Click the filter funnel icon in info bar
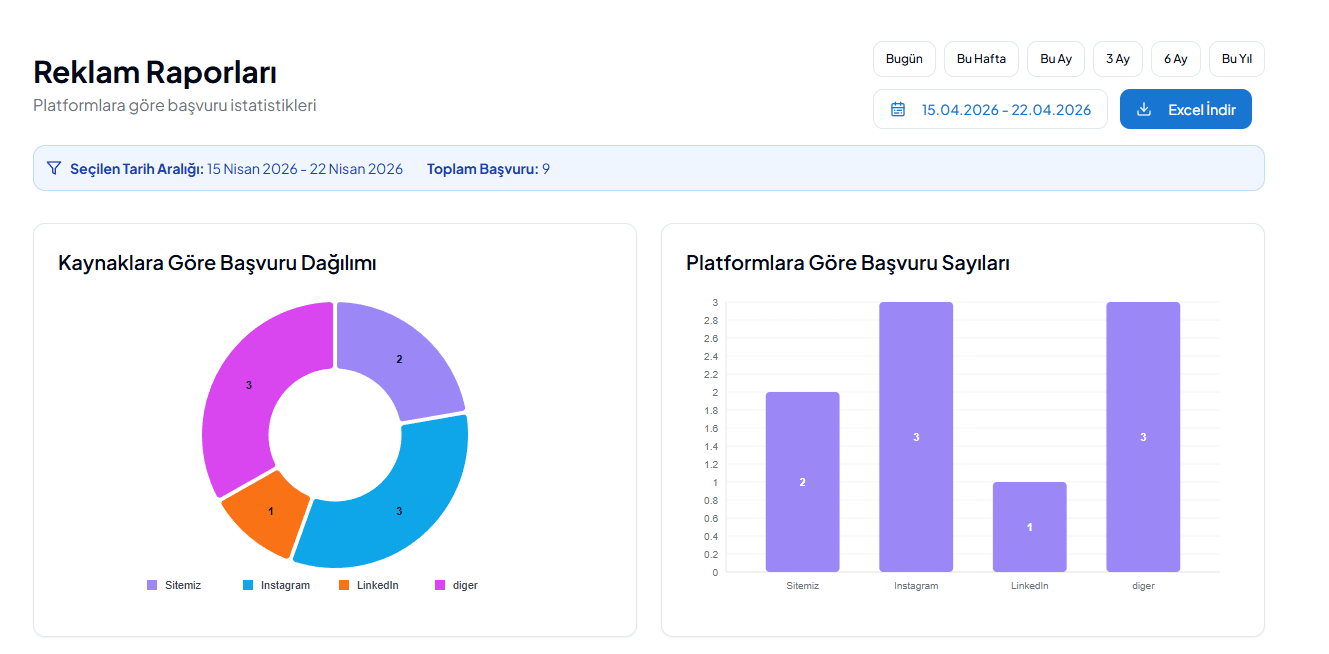Screen dimensions: 1329x654 tap(54, 168)
